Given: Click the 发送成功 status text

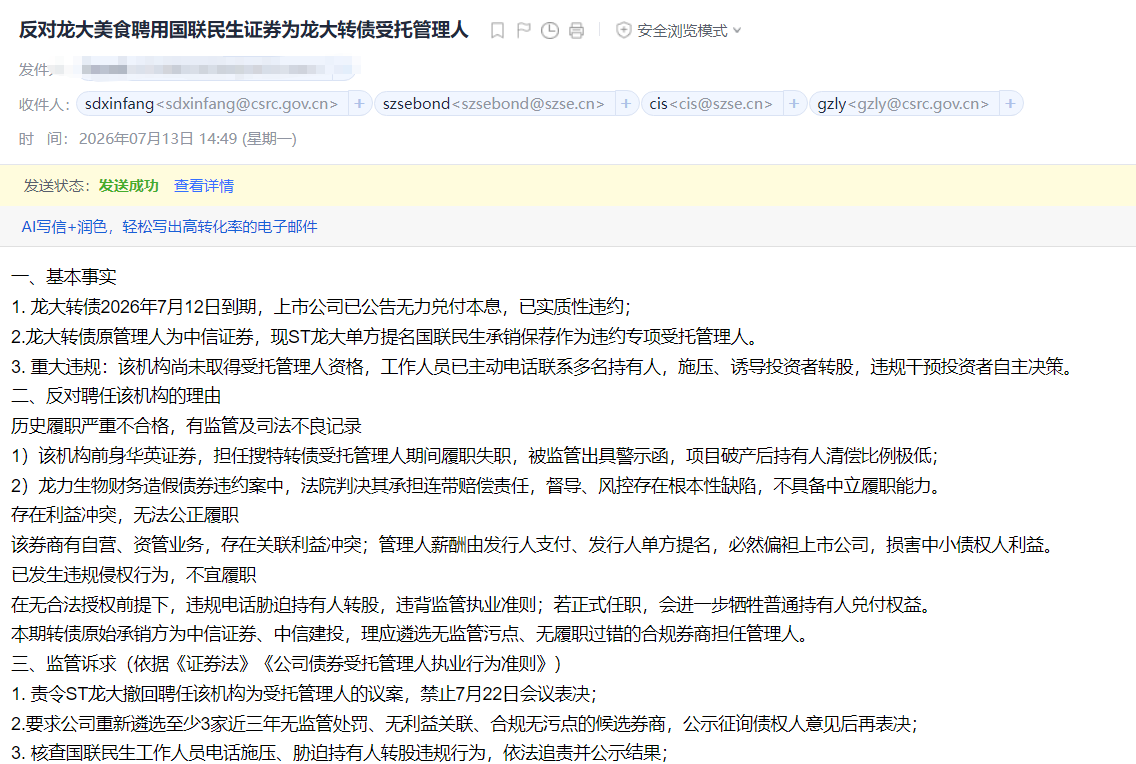Looking at the screenshot, I should (x=128, y=186).
